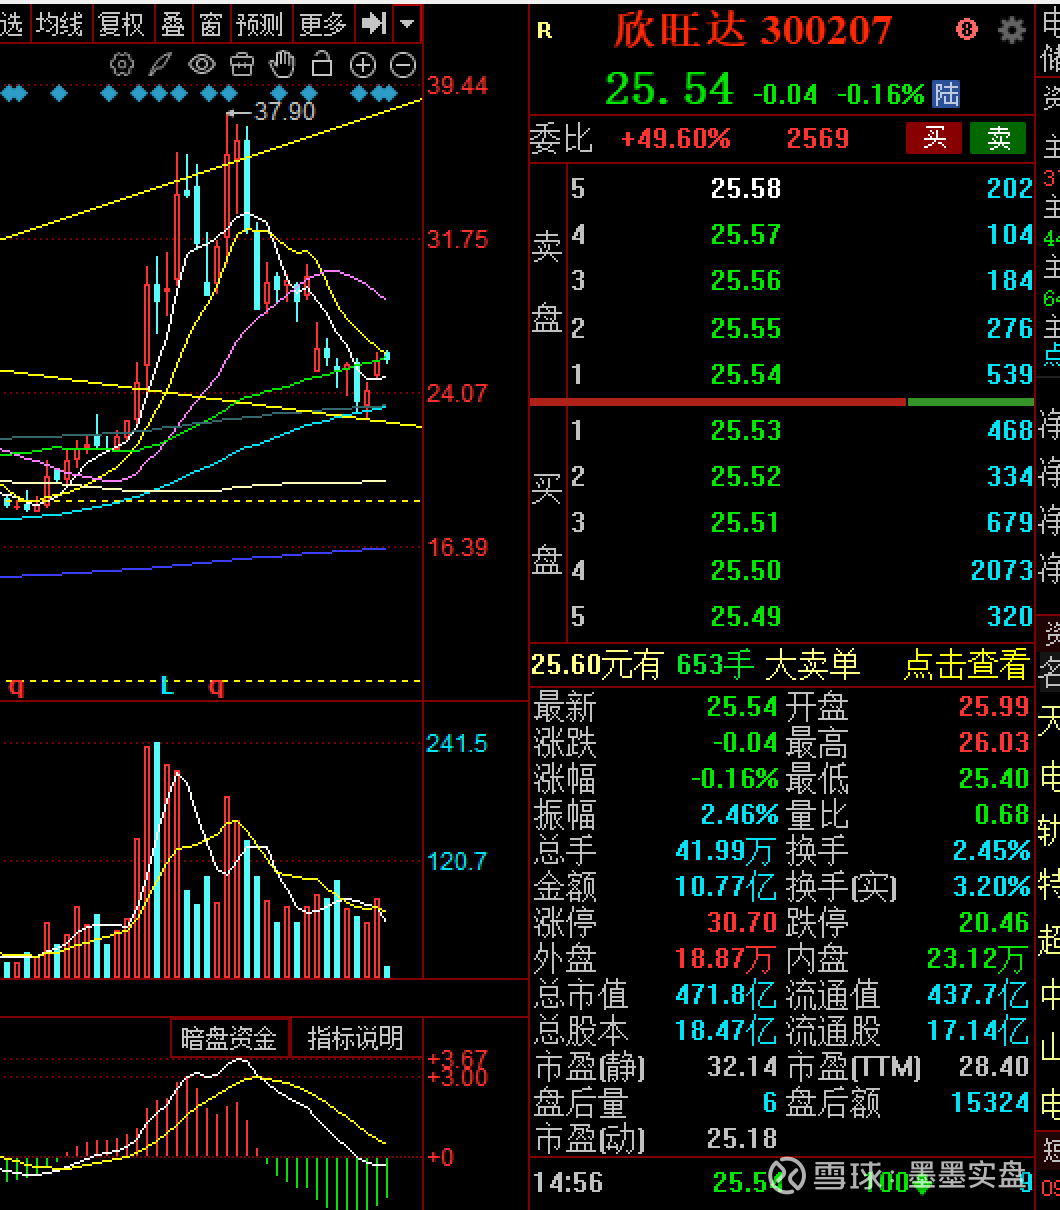Click the 37.90 high price label

[285, 111]
